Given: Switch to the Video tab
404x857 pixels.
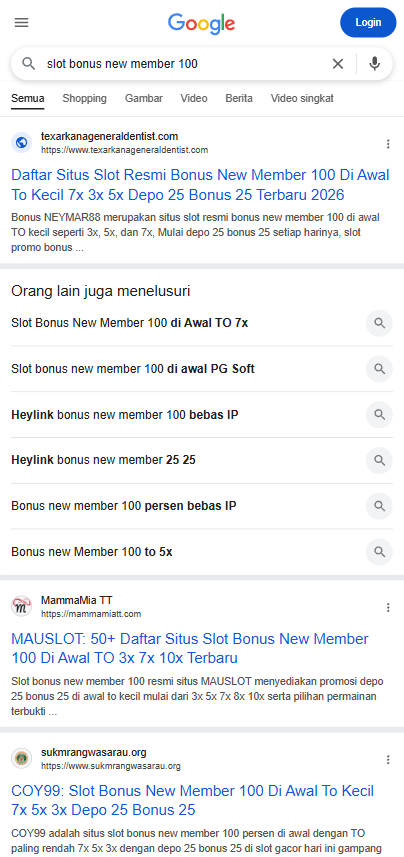Looking at the screenshot, I should (x=194, y=98).
